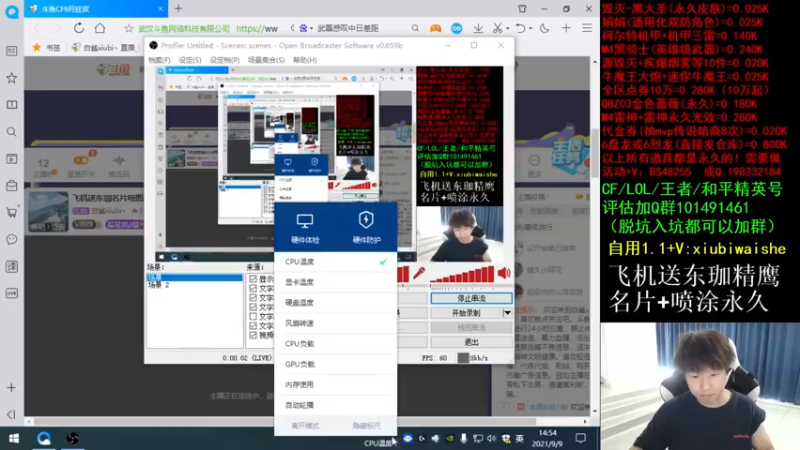Click the Windows Start button
The image size is (800, 450).
14,438
